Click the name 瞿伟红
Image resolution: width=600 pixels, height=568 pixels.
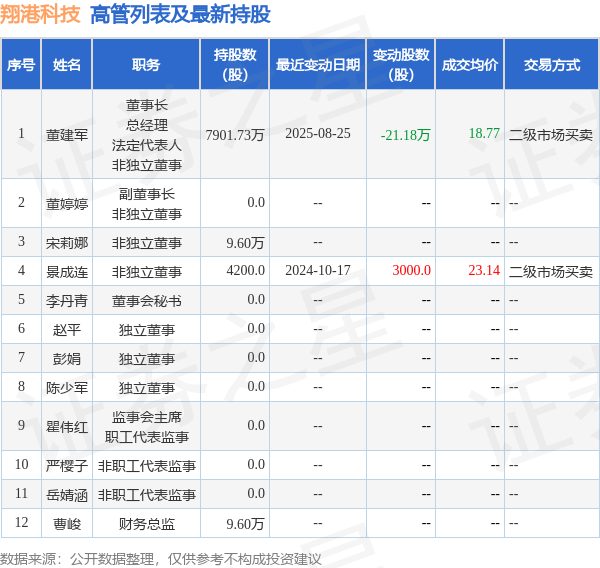[x=67, y=427]
